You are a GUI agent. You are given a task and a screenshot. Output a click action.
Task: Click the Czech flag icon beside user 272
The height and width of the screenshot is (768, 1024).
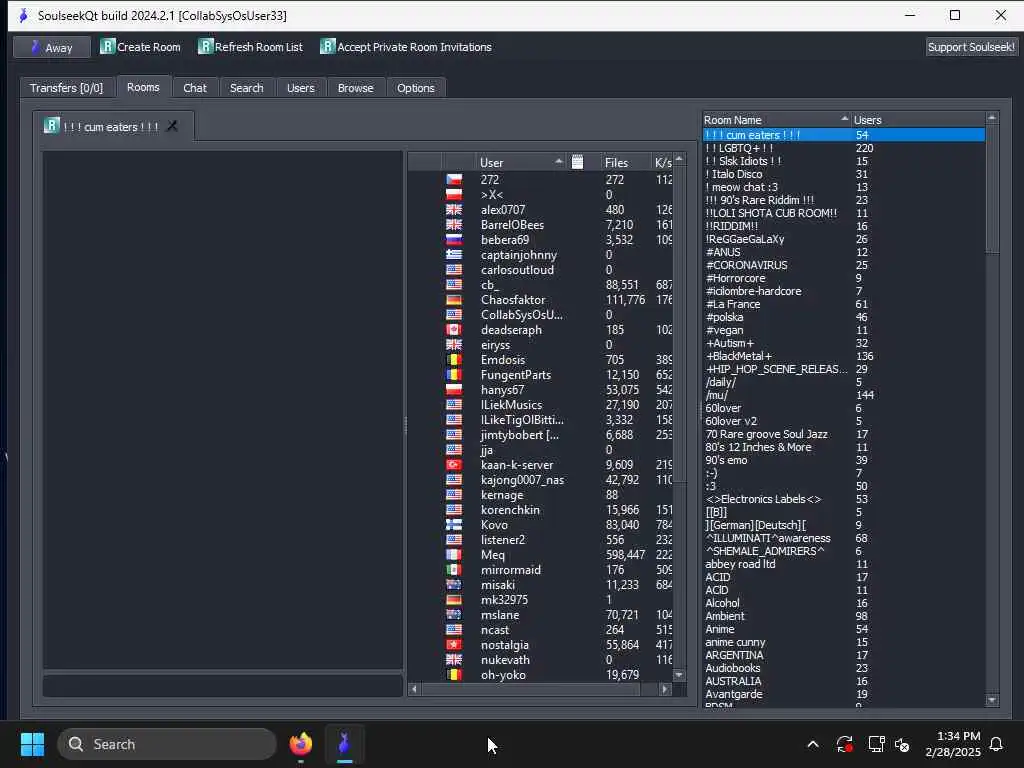pyautogui.click(x=454, y=180)
